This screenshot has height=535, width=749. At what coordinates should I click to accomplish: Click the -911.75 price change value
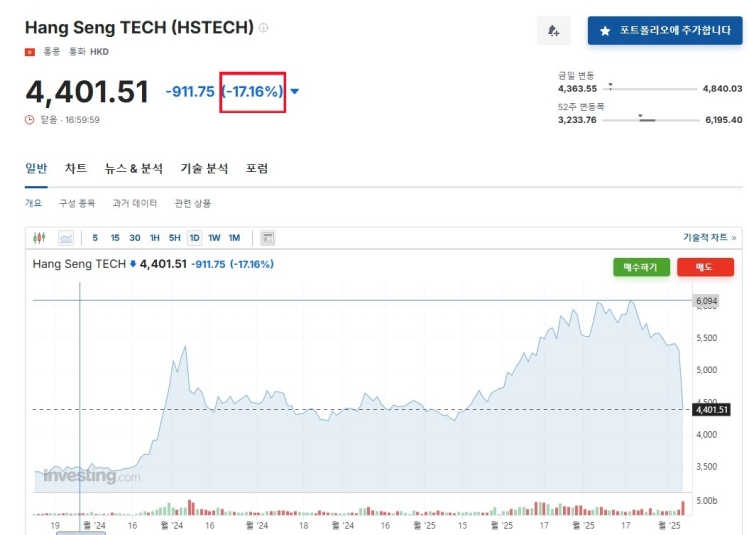pyautogui.click(x=190, y=91)
